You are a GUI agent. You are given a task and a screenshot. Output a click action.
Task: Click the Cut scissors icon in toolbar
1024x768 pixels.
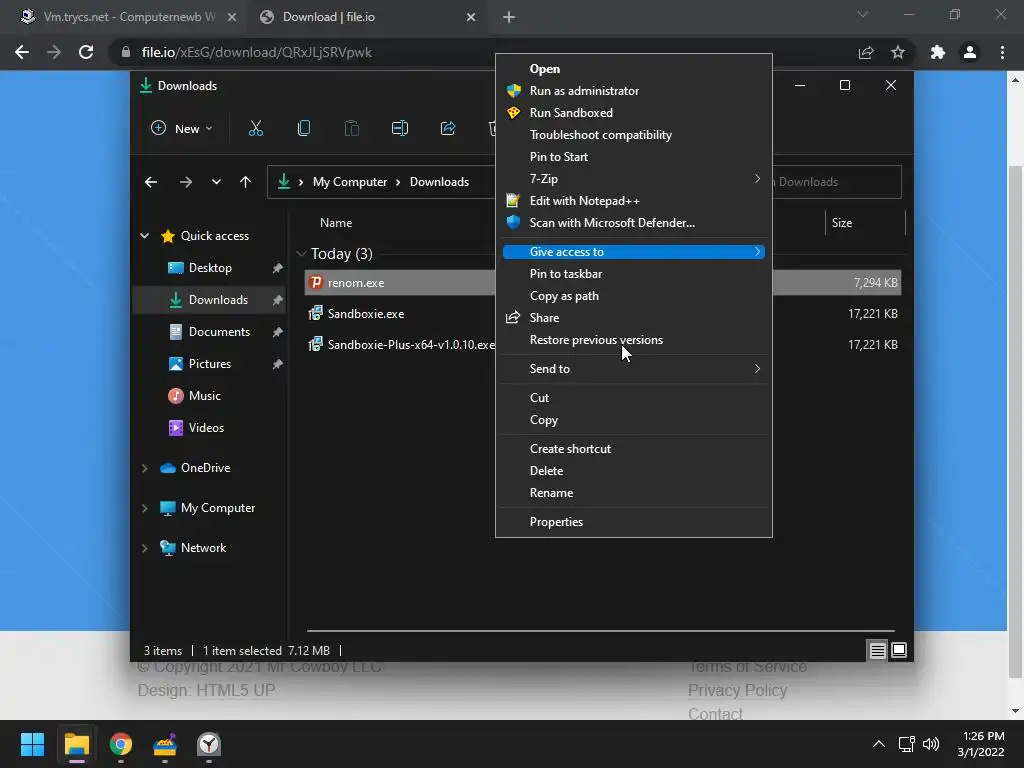[255, 128]
